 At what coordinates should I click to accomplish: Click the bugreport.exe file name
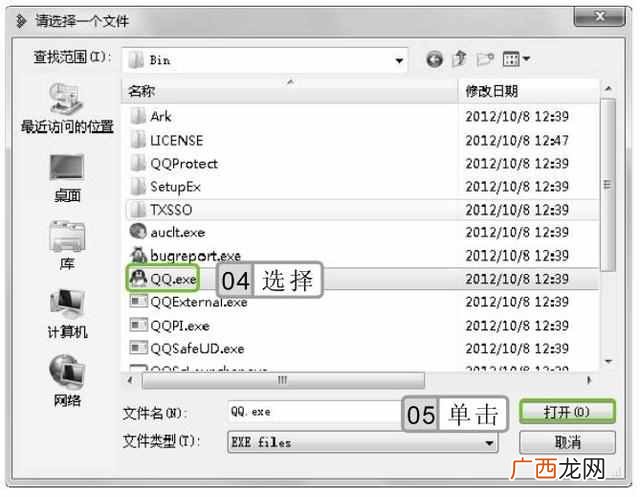(196, 256)
